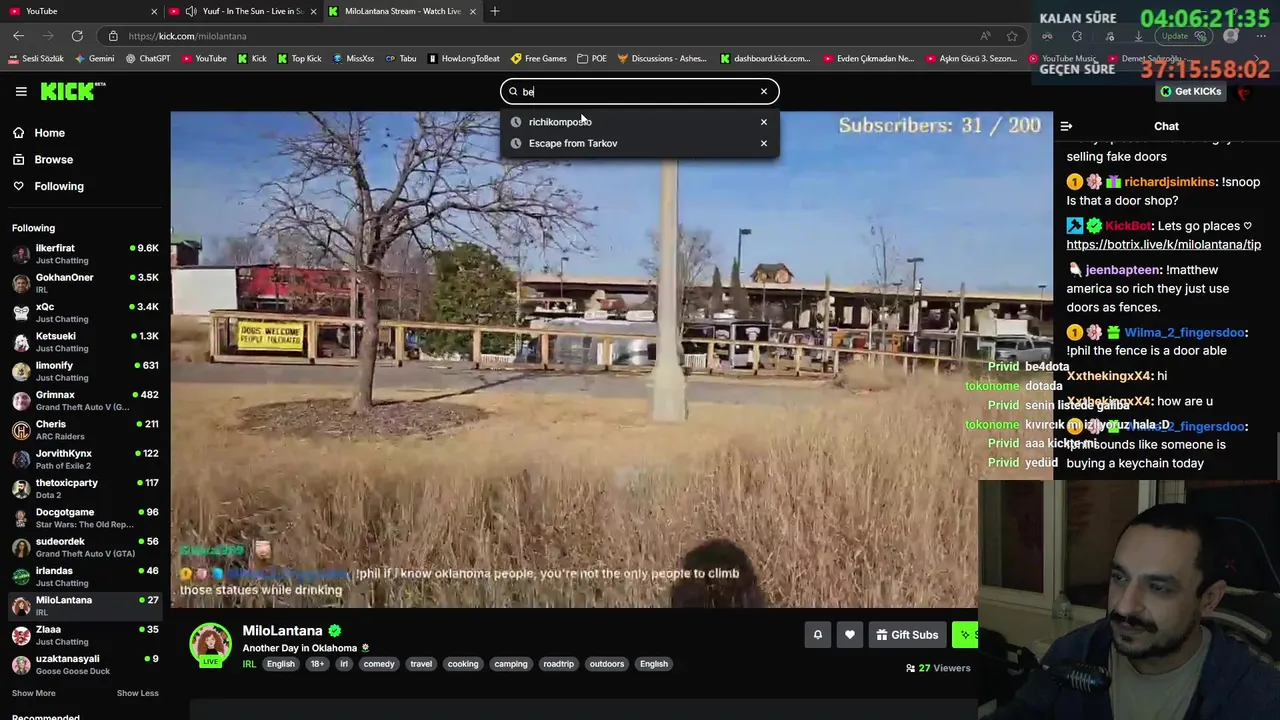Open Browse in the sidebar

pyautogui.click(x=42, y=159)
